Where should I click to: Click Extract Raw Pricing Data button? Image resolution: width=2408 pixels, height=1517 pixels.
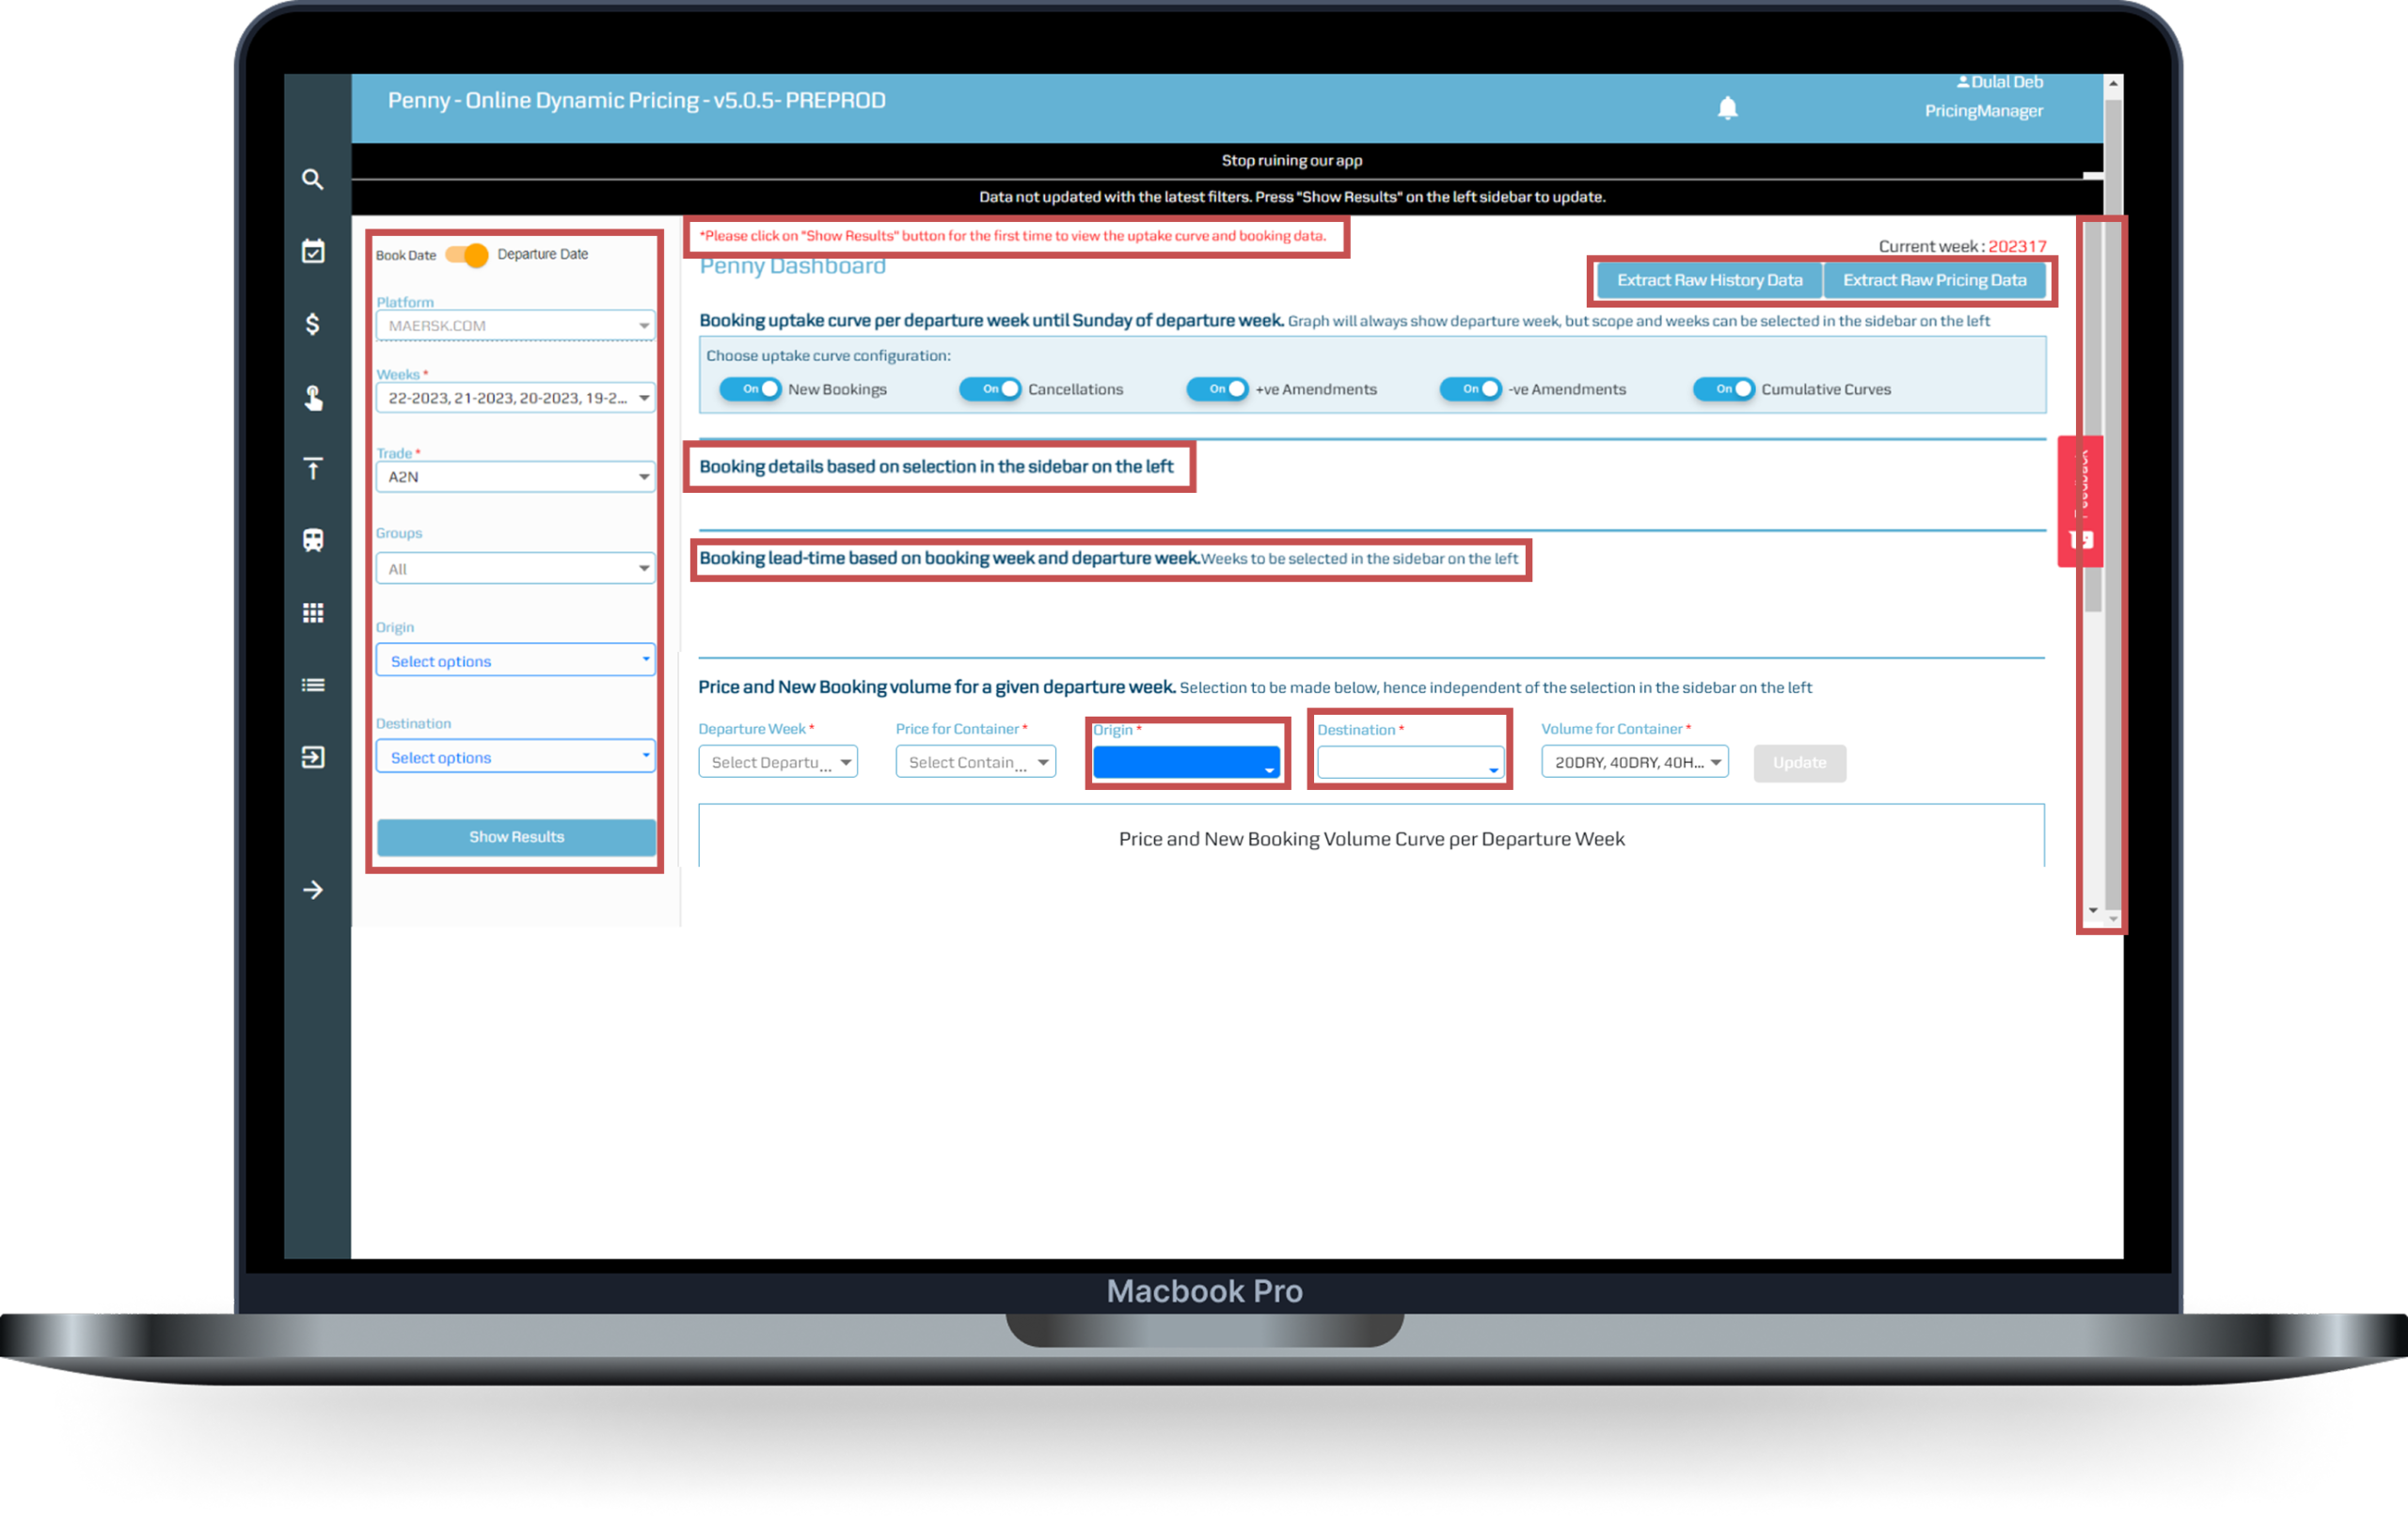(1934, 280)
